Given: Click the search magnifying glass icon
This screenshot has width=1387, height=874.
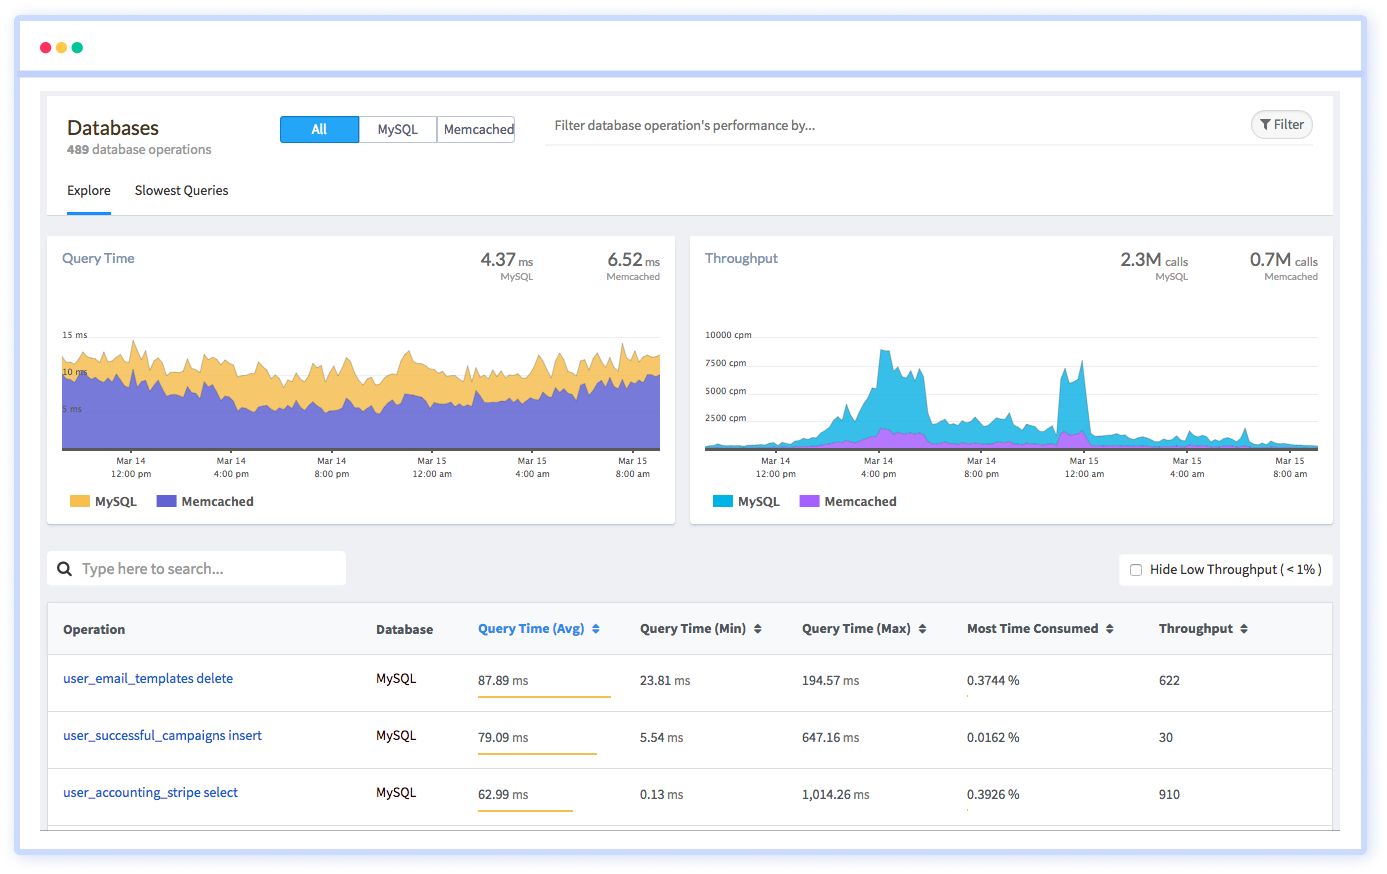Looking at the screenshot, I should coord(65,568).
